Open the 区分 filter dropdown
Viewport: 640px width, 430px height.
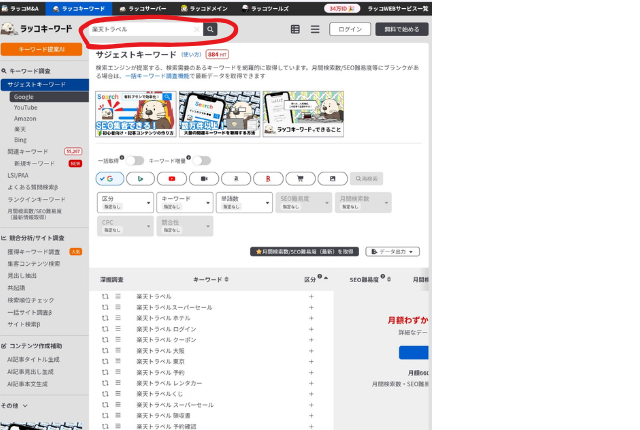(x=124, y=202)
